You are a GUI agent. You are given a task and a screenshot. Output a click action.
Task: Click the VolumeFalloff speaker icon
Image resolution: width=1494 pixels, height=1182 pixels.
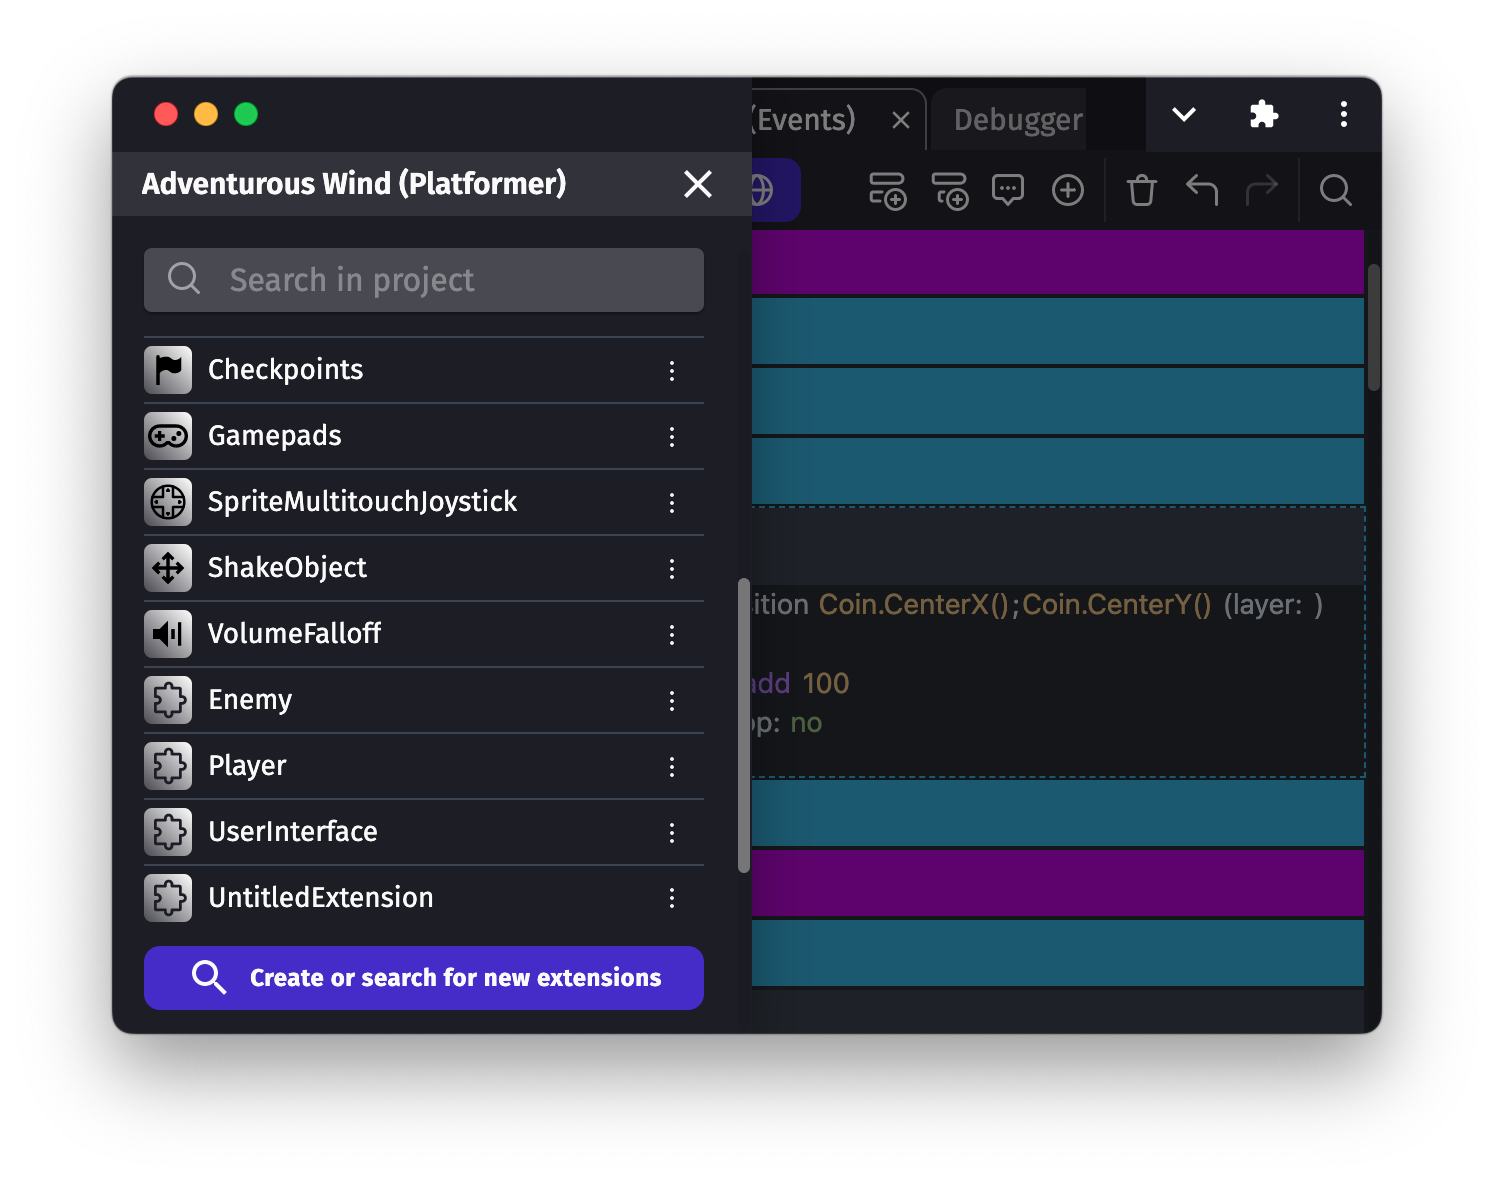click(x=168, y=634)
